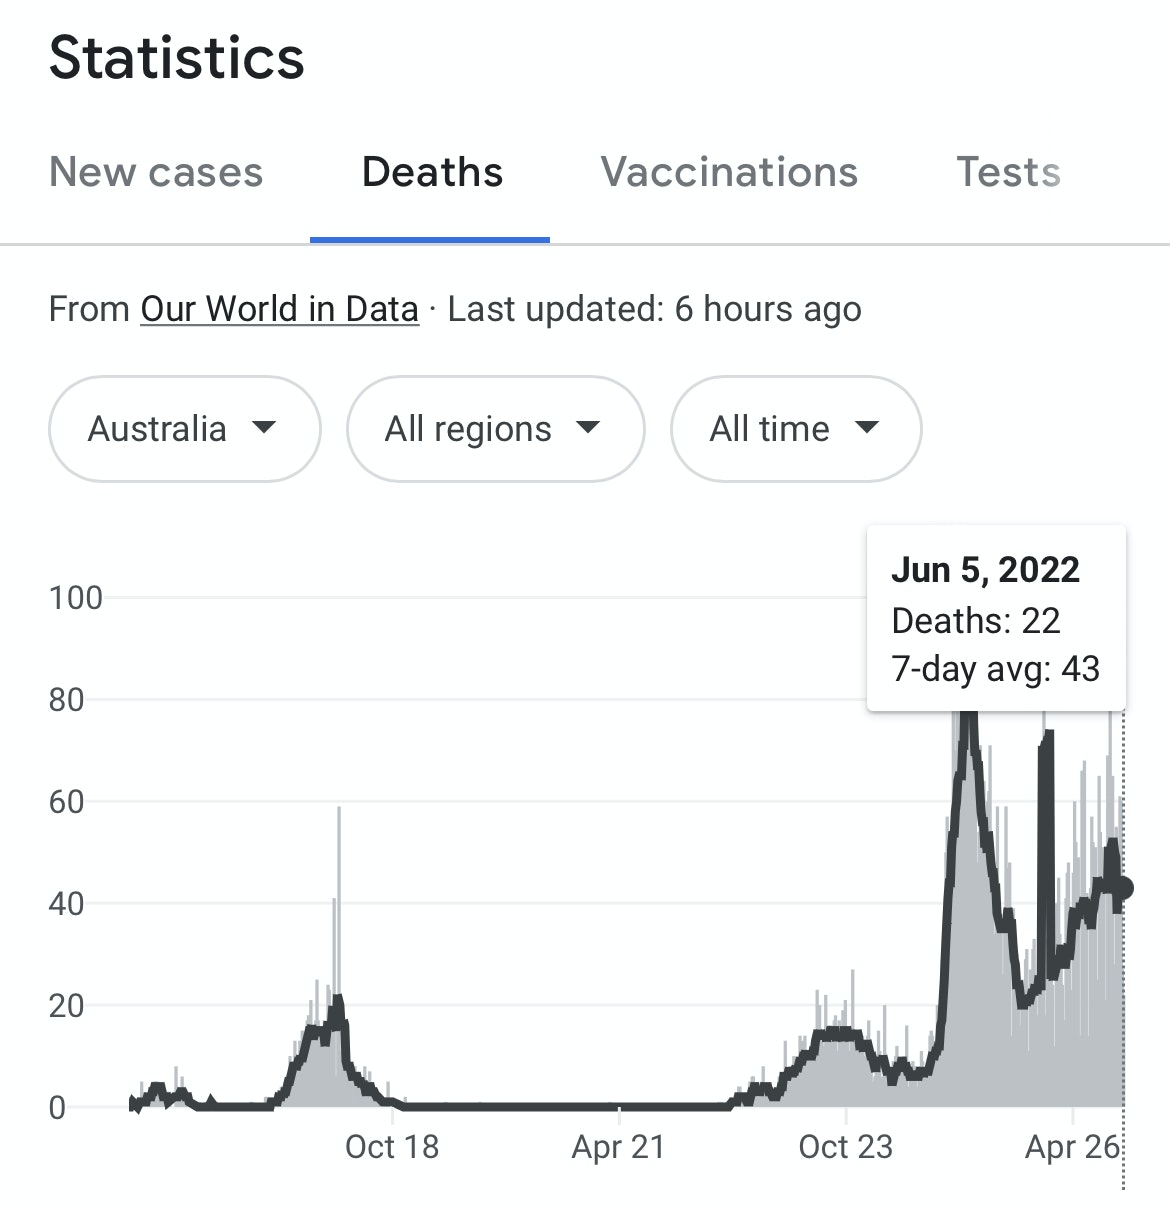
Task: Click the caret arrow beside All time
Action: pos(867,428)
